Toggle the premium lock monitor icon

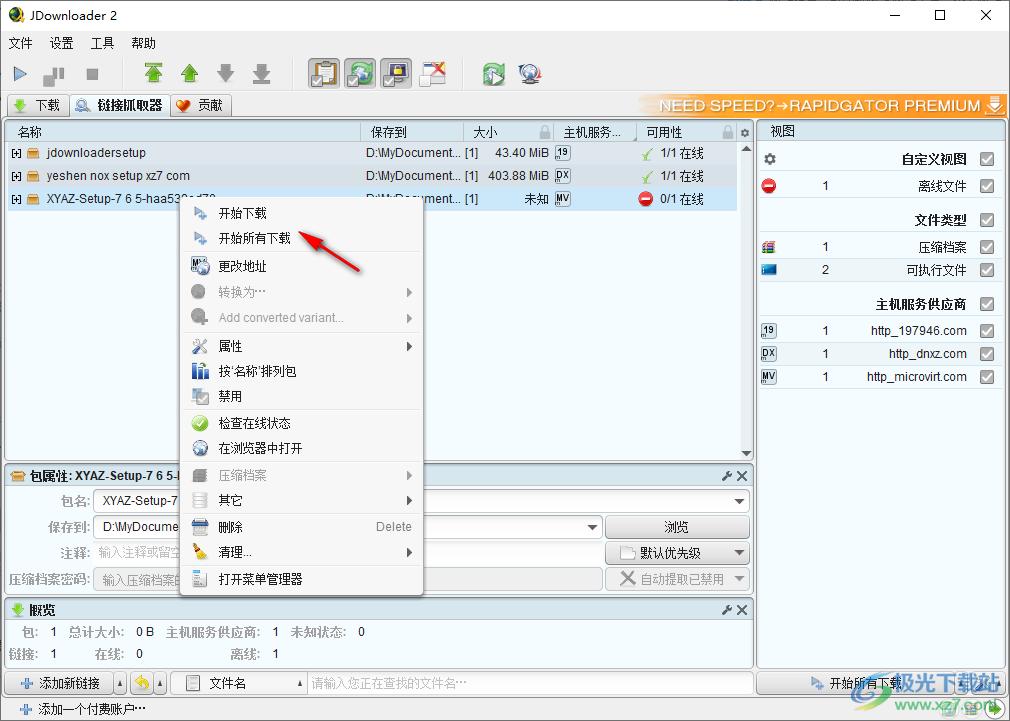pos(396,73)
